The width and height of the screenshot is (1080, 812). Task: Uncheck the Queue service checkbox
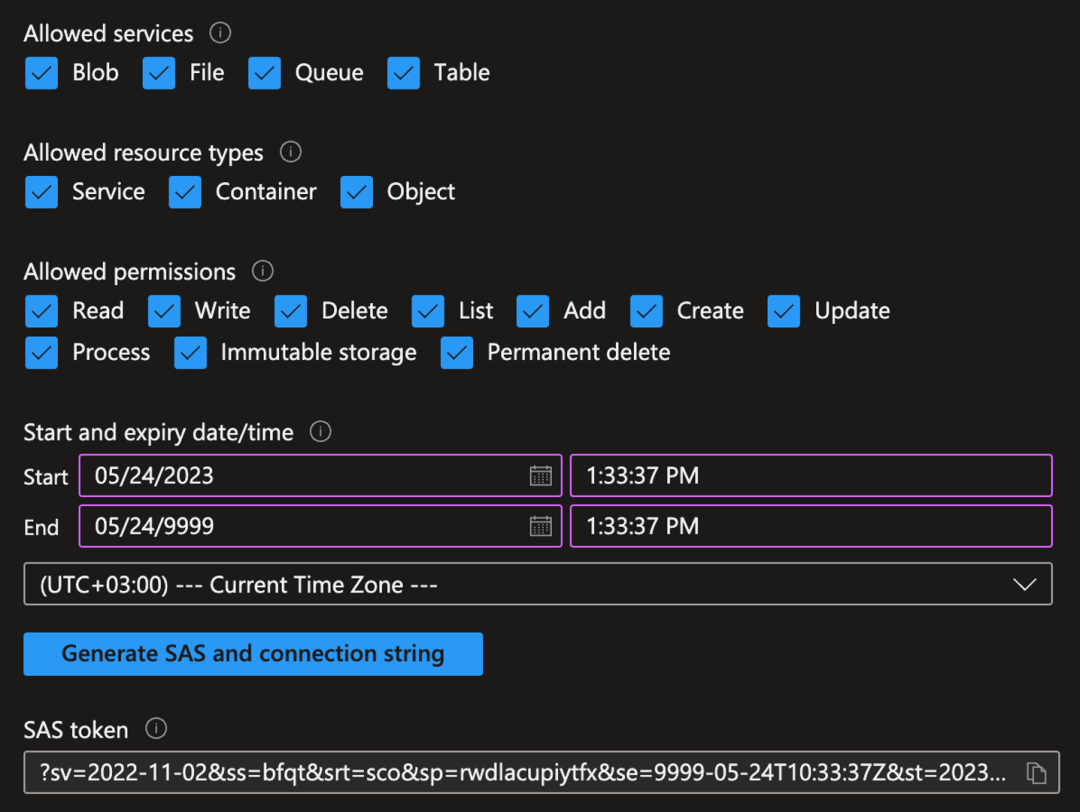click(265, 73)
